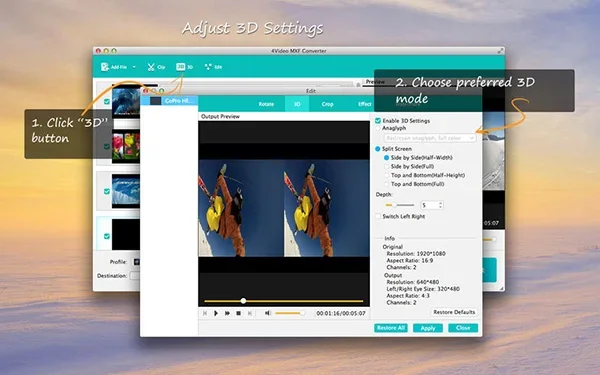Viewport: 600px width, 375px height.
Task: Switch to the Rotate tab
Action: [x=266, y=104]
